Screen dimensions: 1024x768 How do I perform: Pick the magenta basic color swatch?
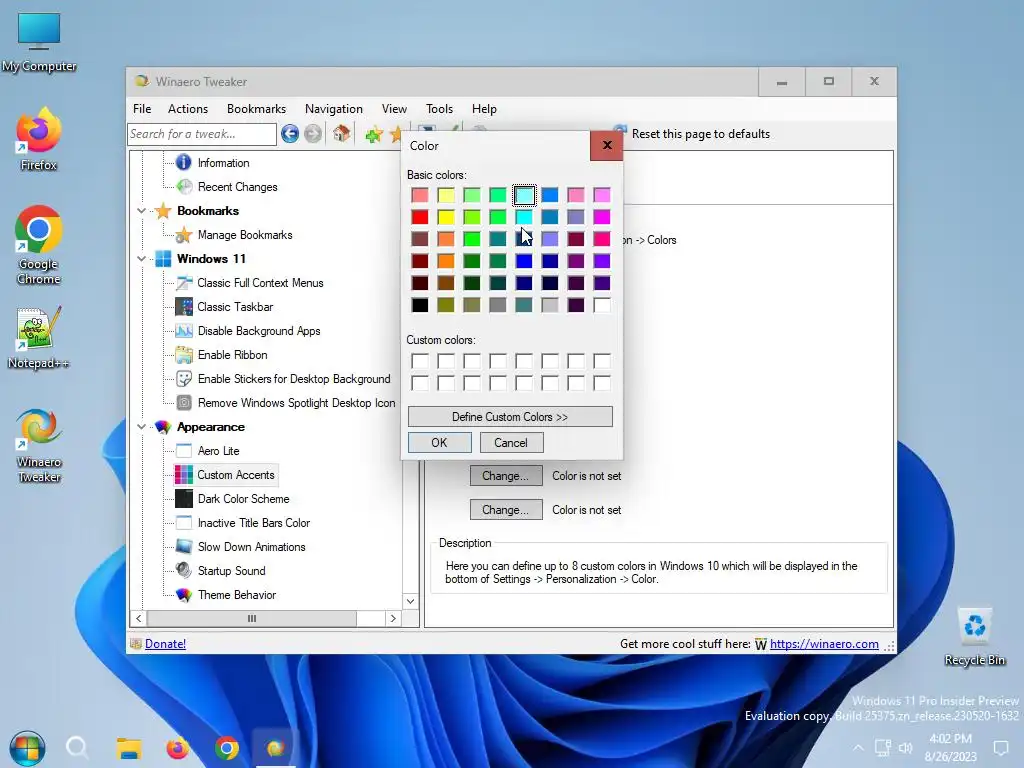click(601, 217)
